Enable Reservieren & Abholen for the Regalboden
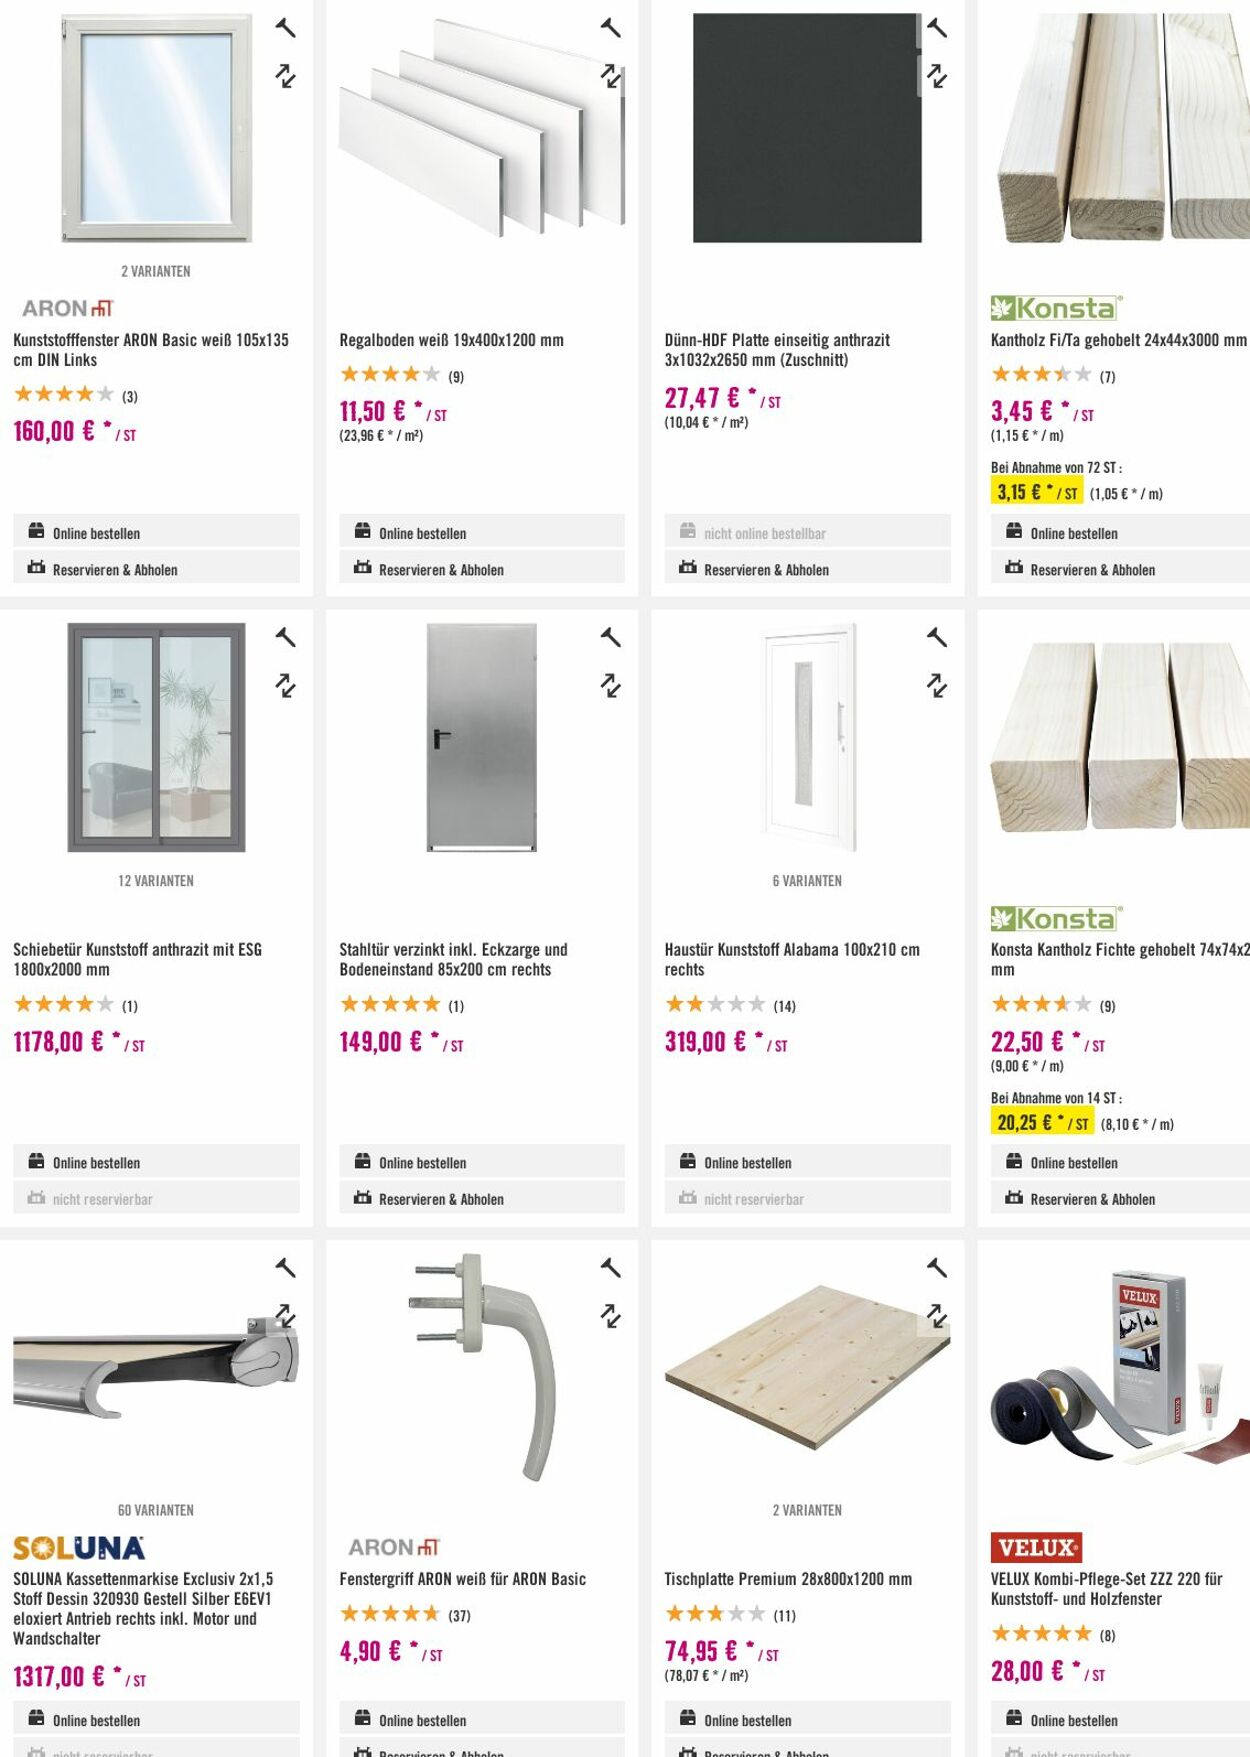This screenshot has height=1757, width=1250. pyautogui.click(x=441, y=569)
